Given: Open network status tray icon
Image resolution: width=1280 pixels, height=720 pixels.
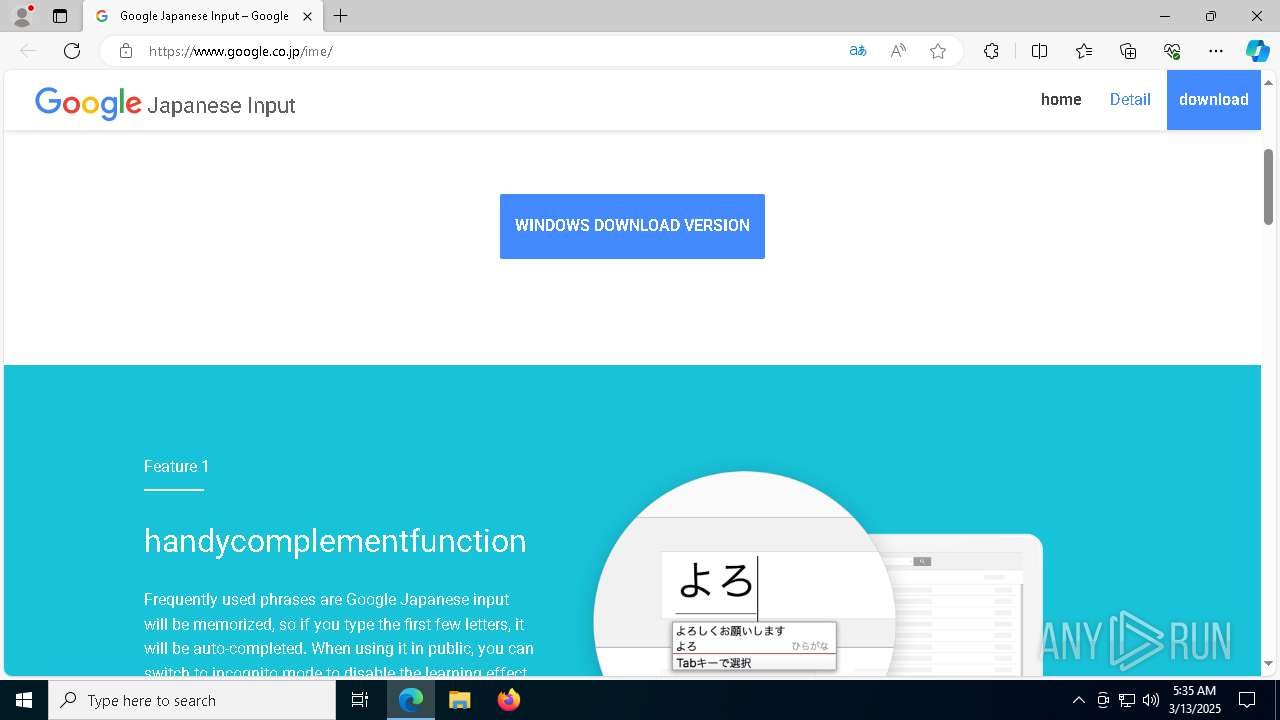Looking at the screenshot, I should click(1127, 700).
